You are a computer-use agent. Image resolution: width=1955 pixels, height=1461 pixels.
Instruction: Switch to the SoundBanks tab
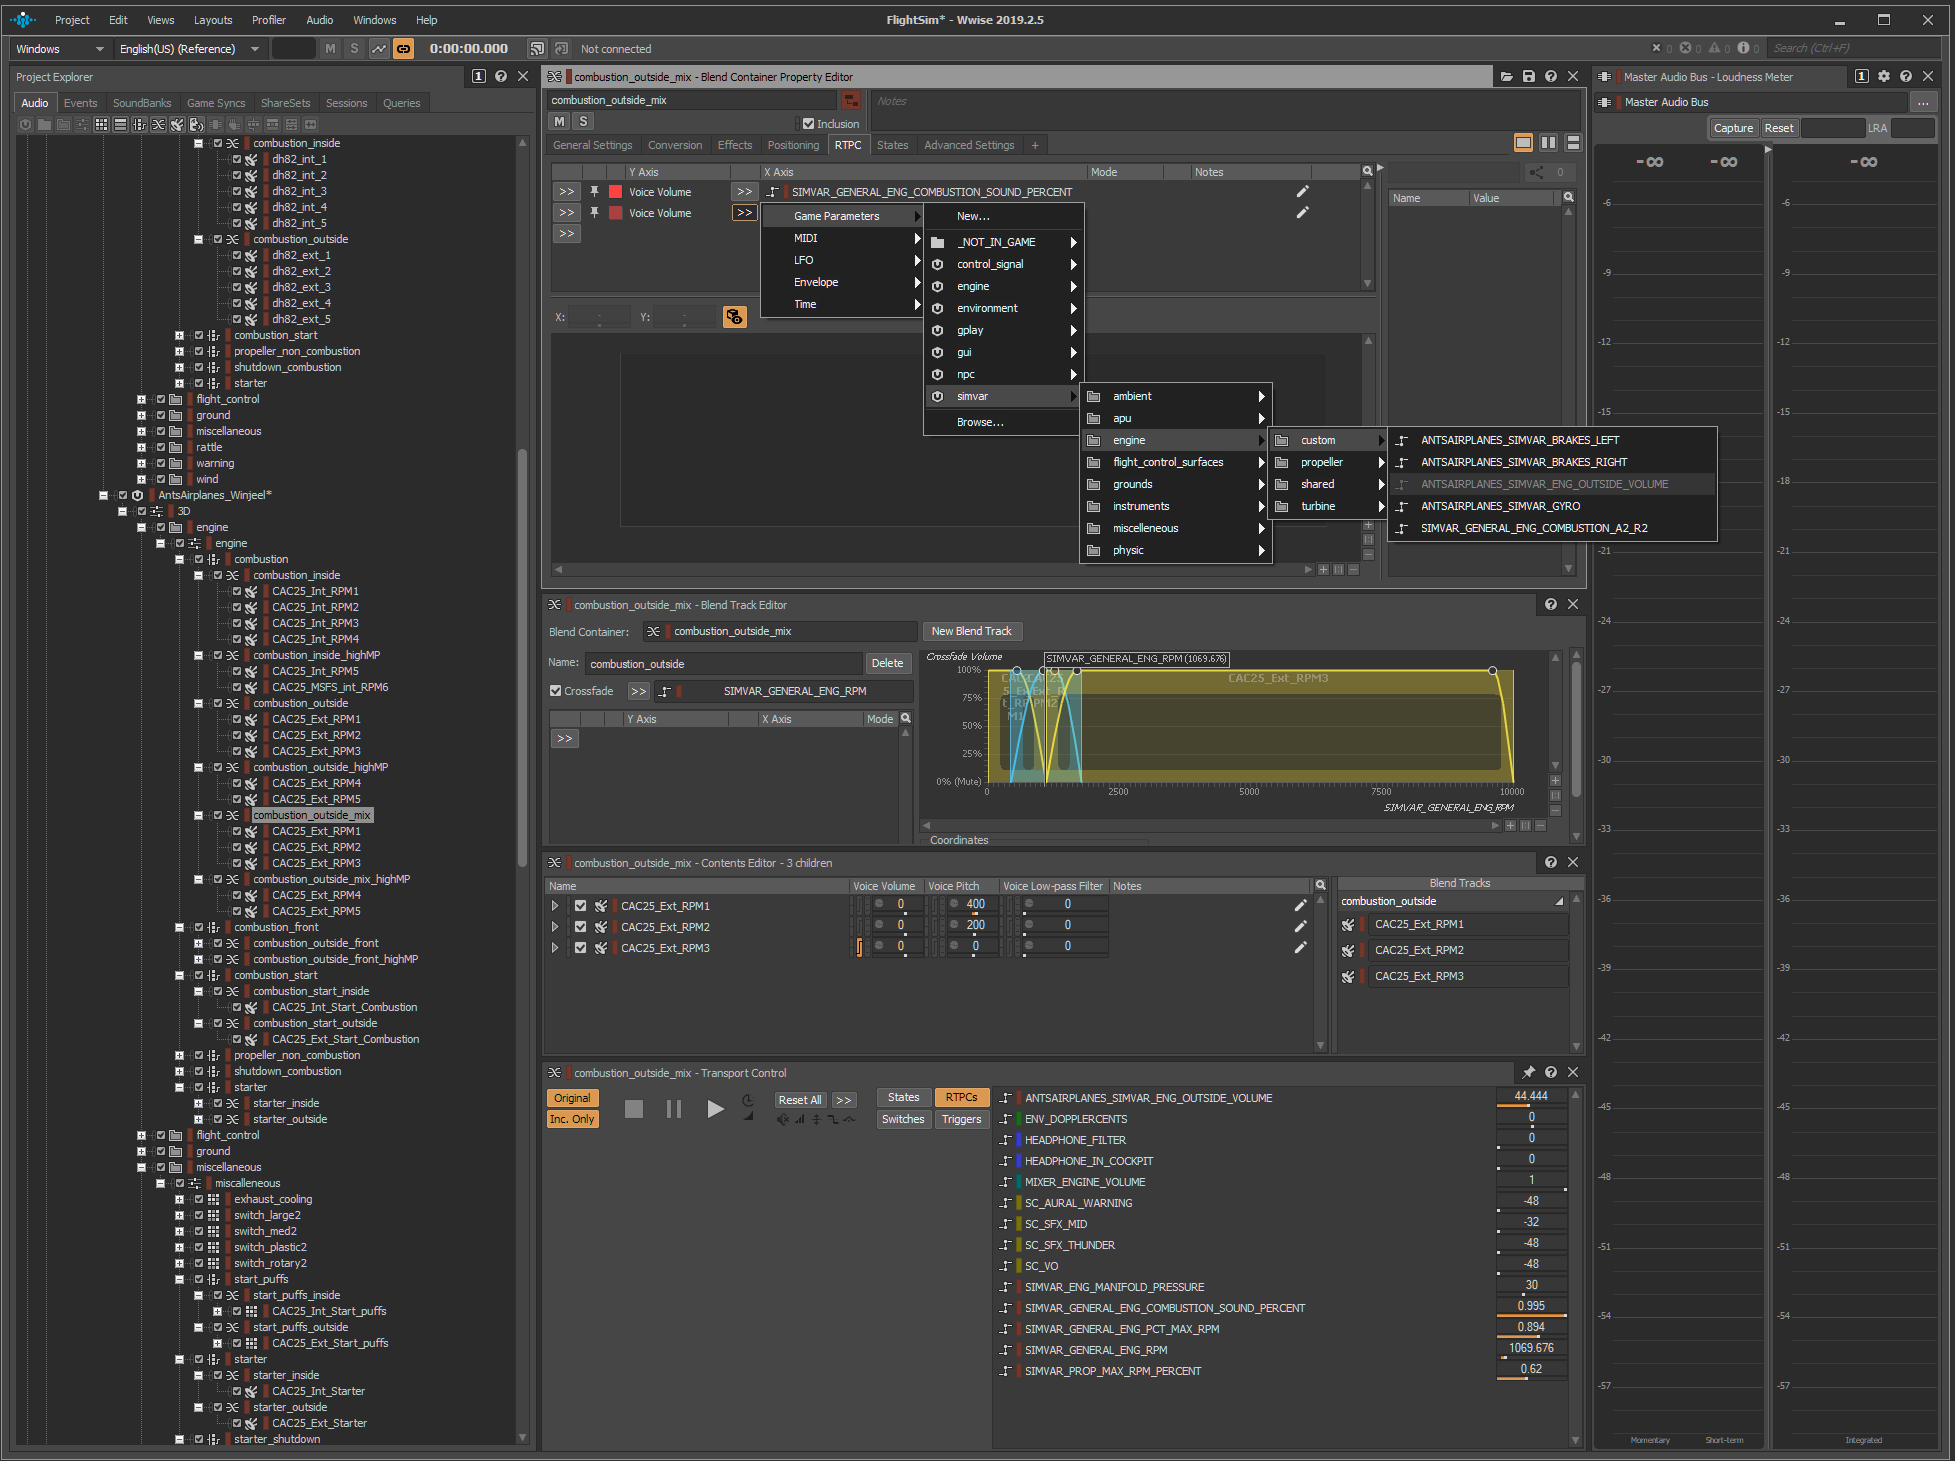[142, 103]
